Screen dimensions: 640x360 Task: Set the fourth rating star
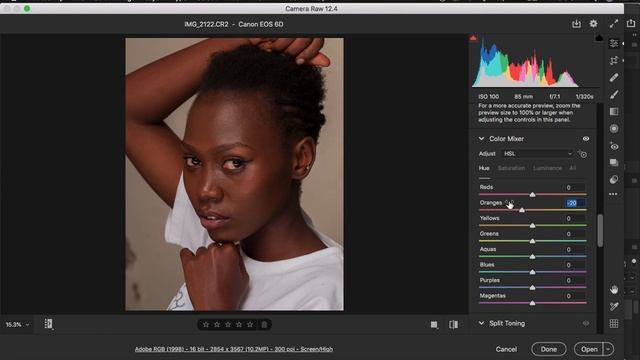point(239,324)
